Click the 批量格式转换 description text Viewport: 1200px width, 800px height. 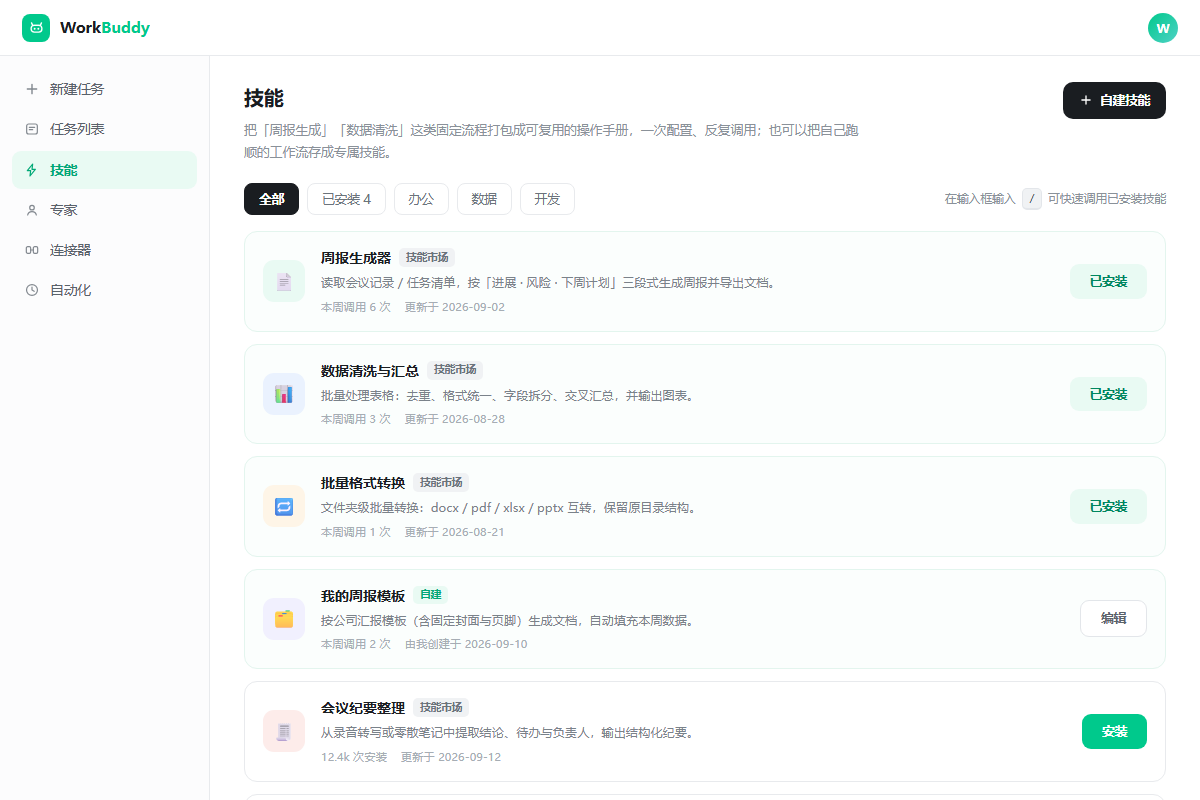[x=508, y=508]
